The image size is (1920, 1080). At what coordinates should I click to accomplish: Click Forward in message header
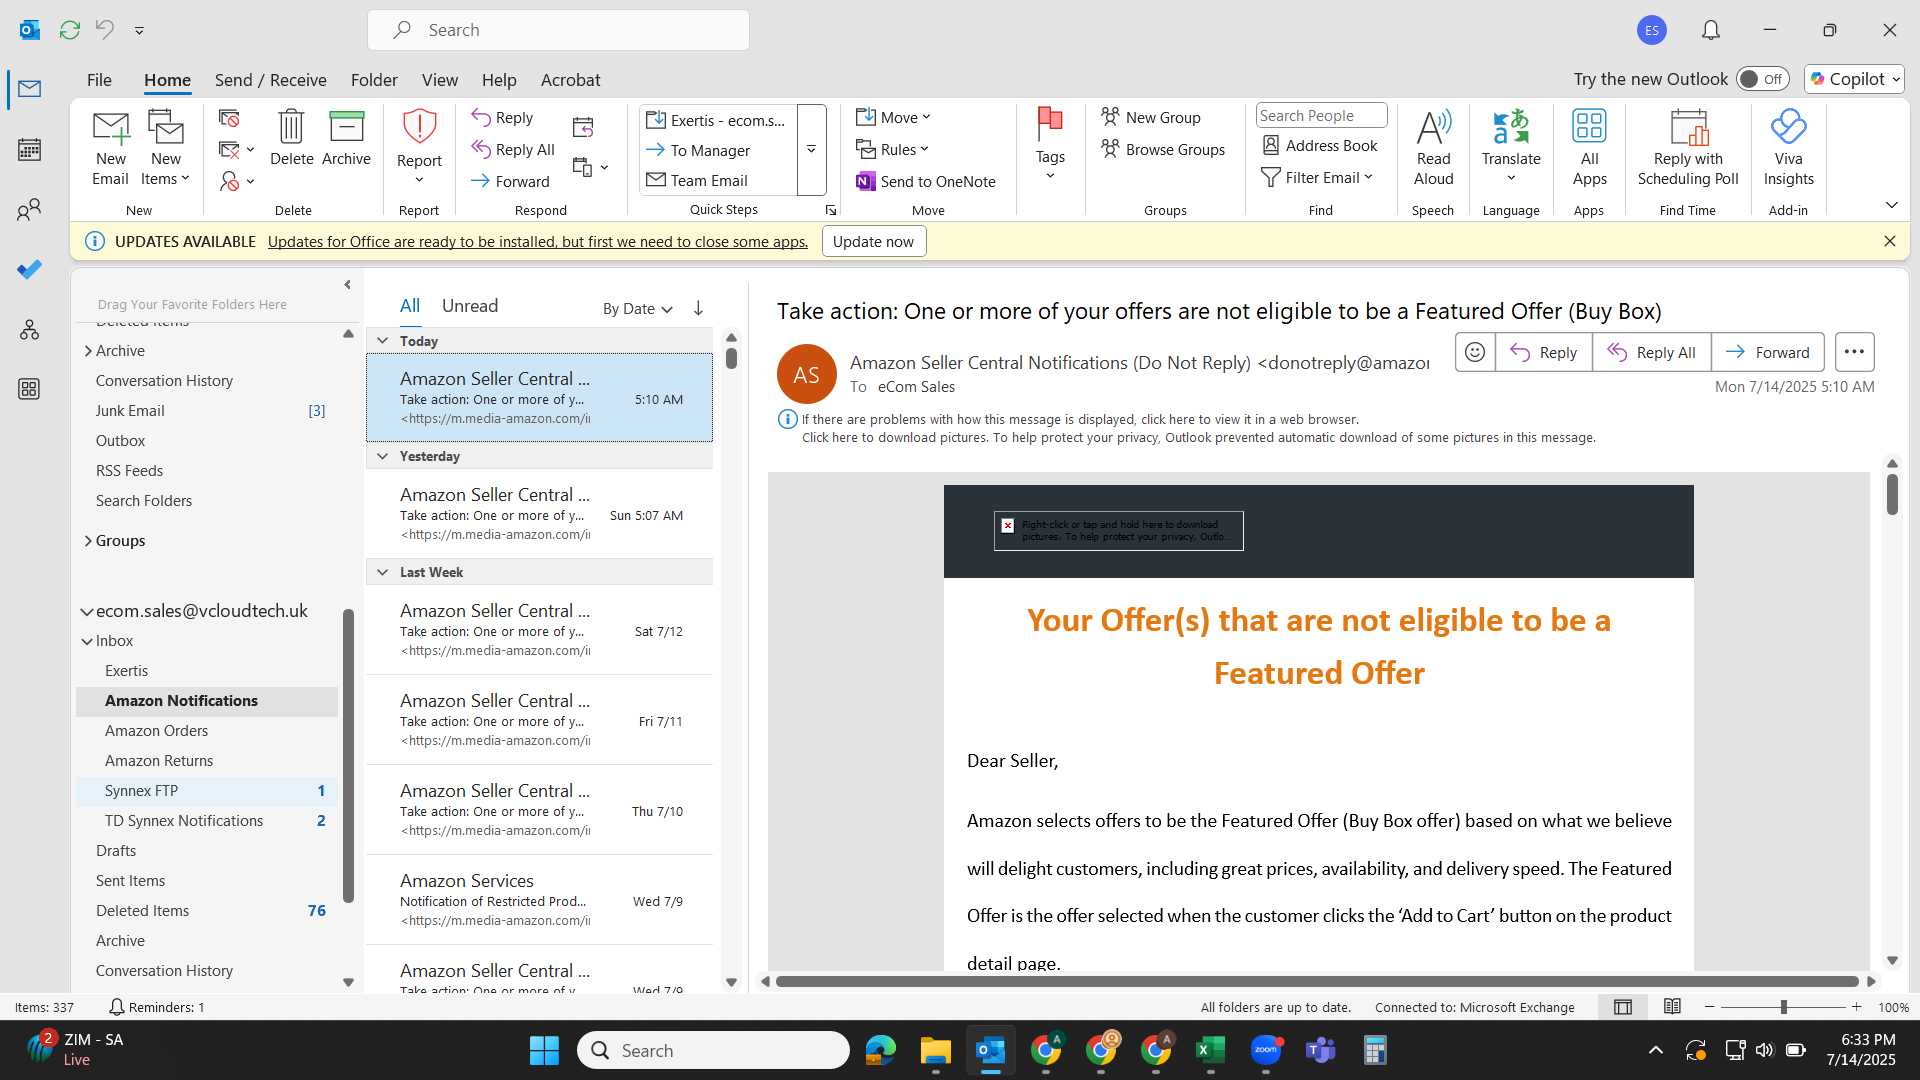(x=1767, y=352)
